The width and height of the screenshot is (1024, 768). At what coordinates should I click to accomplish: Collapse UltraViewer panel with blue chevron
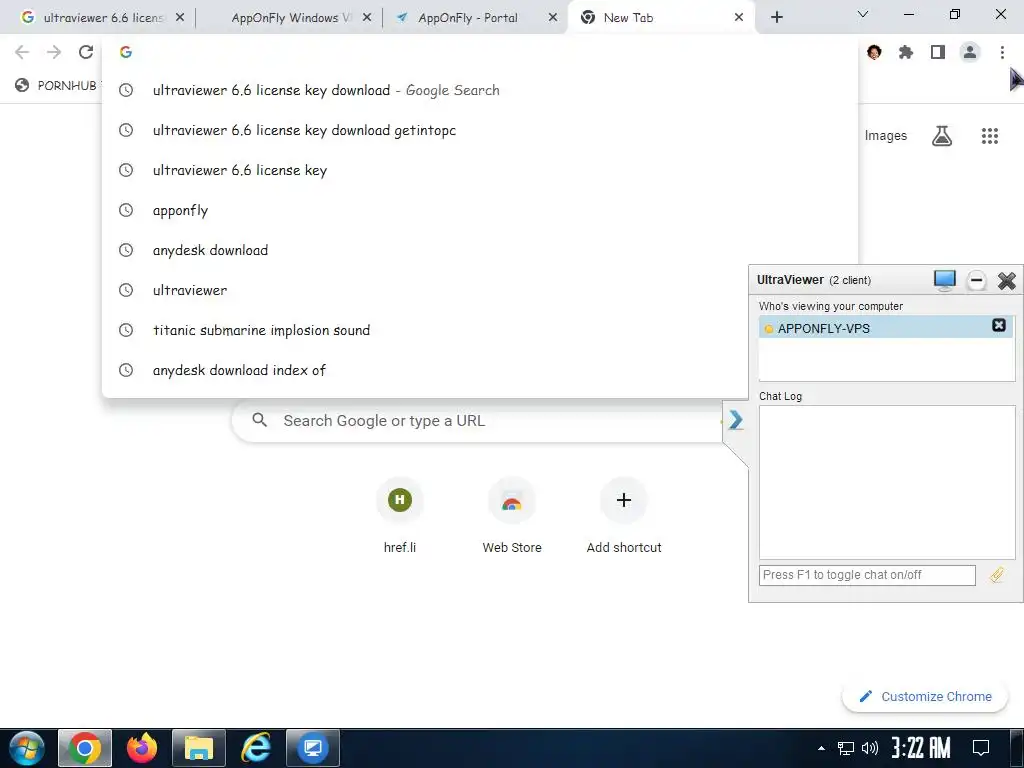tap(735, 419)
